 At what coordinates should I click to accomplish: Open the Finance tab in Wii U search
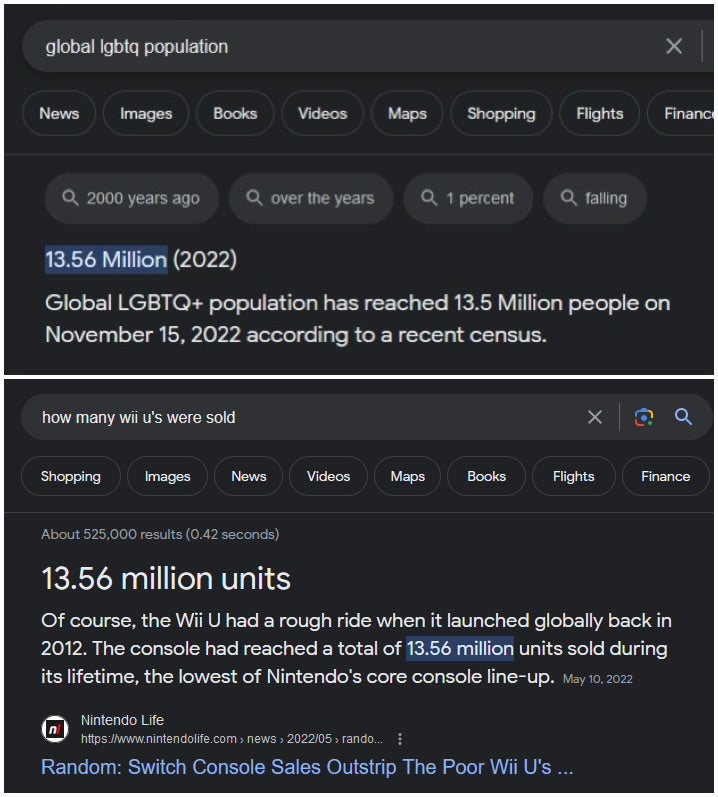665,476
